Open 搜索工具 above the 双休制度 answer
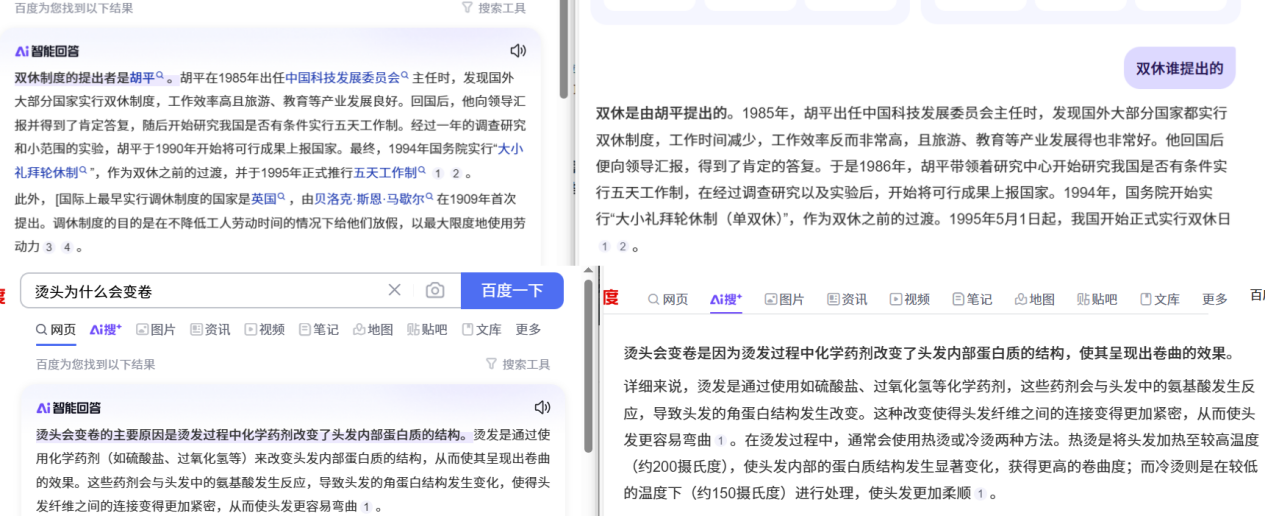Image resolution: width=1265 pixels, height=516 pixels. click(494, 8)
